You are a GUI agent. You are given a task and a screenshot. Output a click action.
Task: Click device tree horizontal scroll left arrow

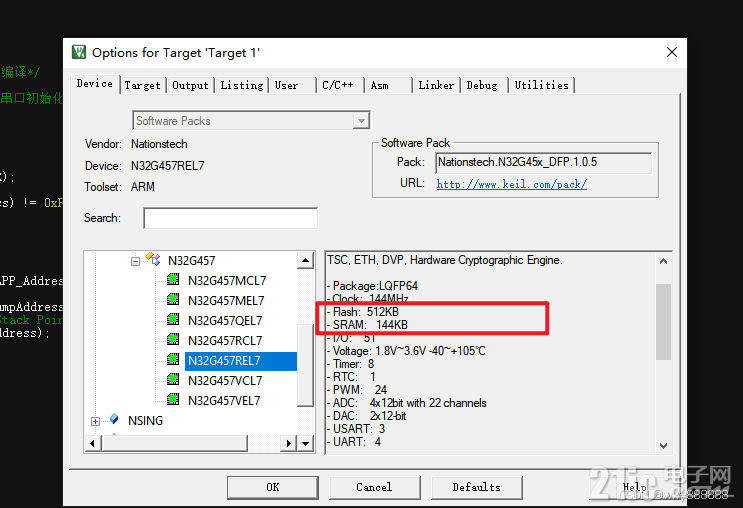[x=92, y=444]
